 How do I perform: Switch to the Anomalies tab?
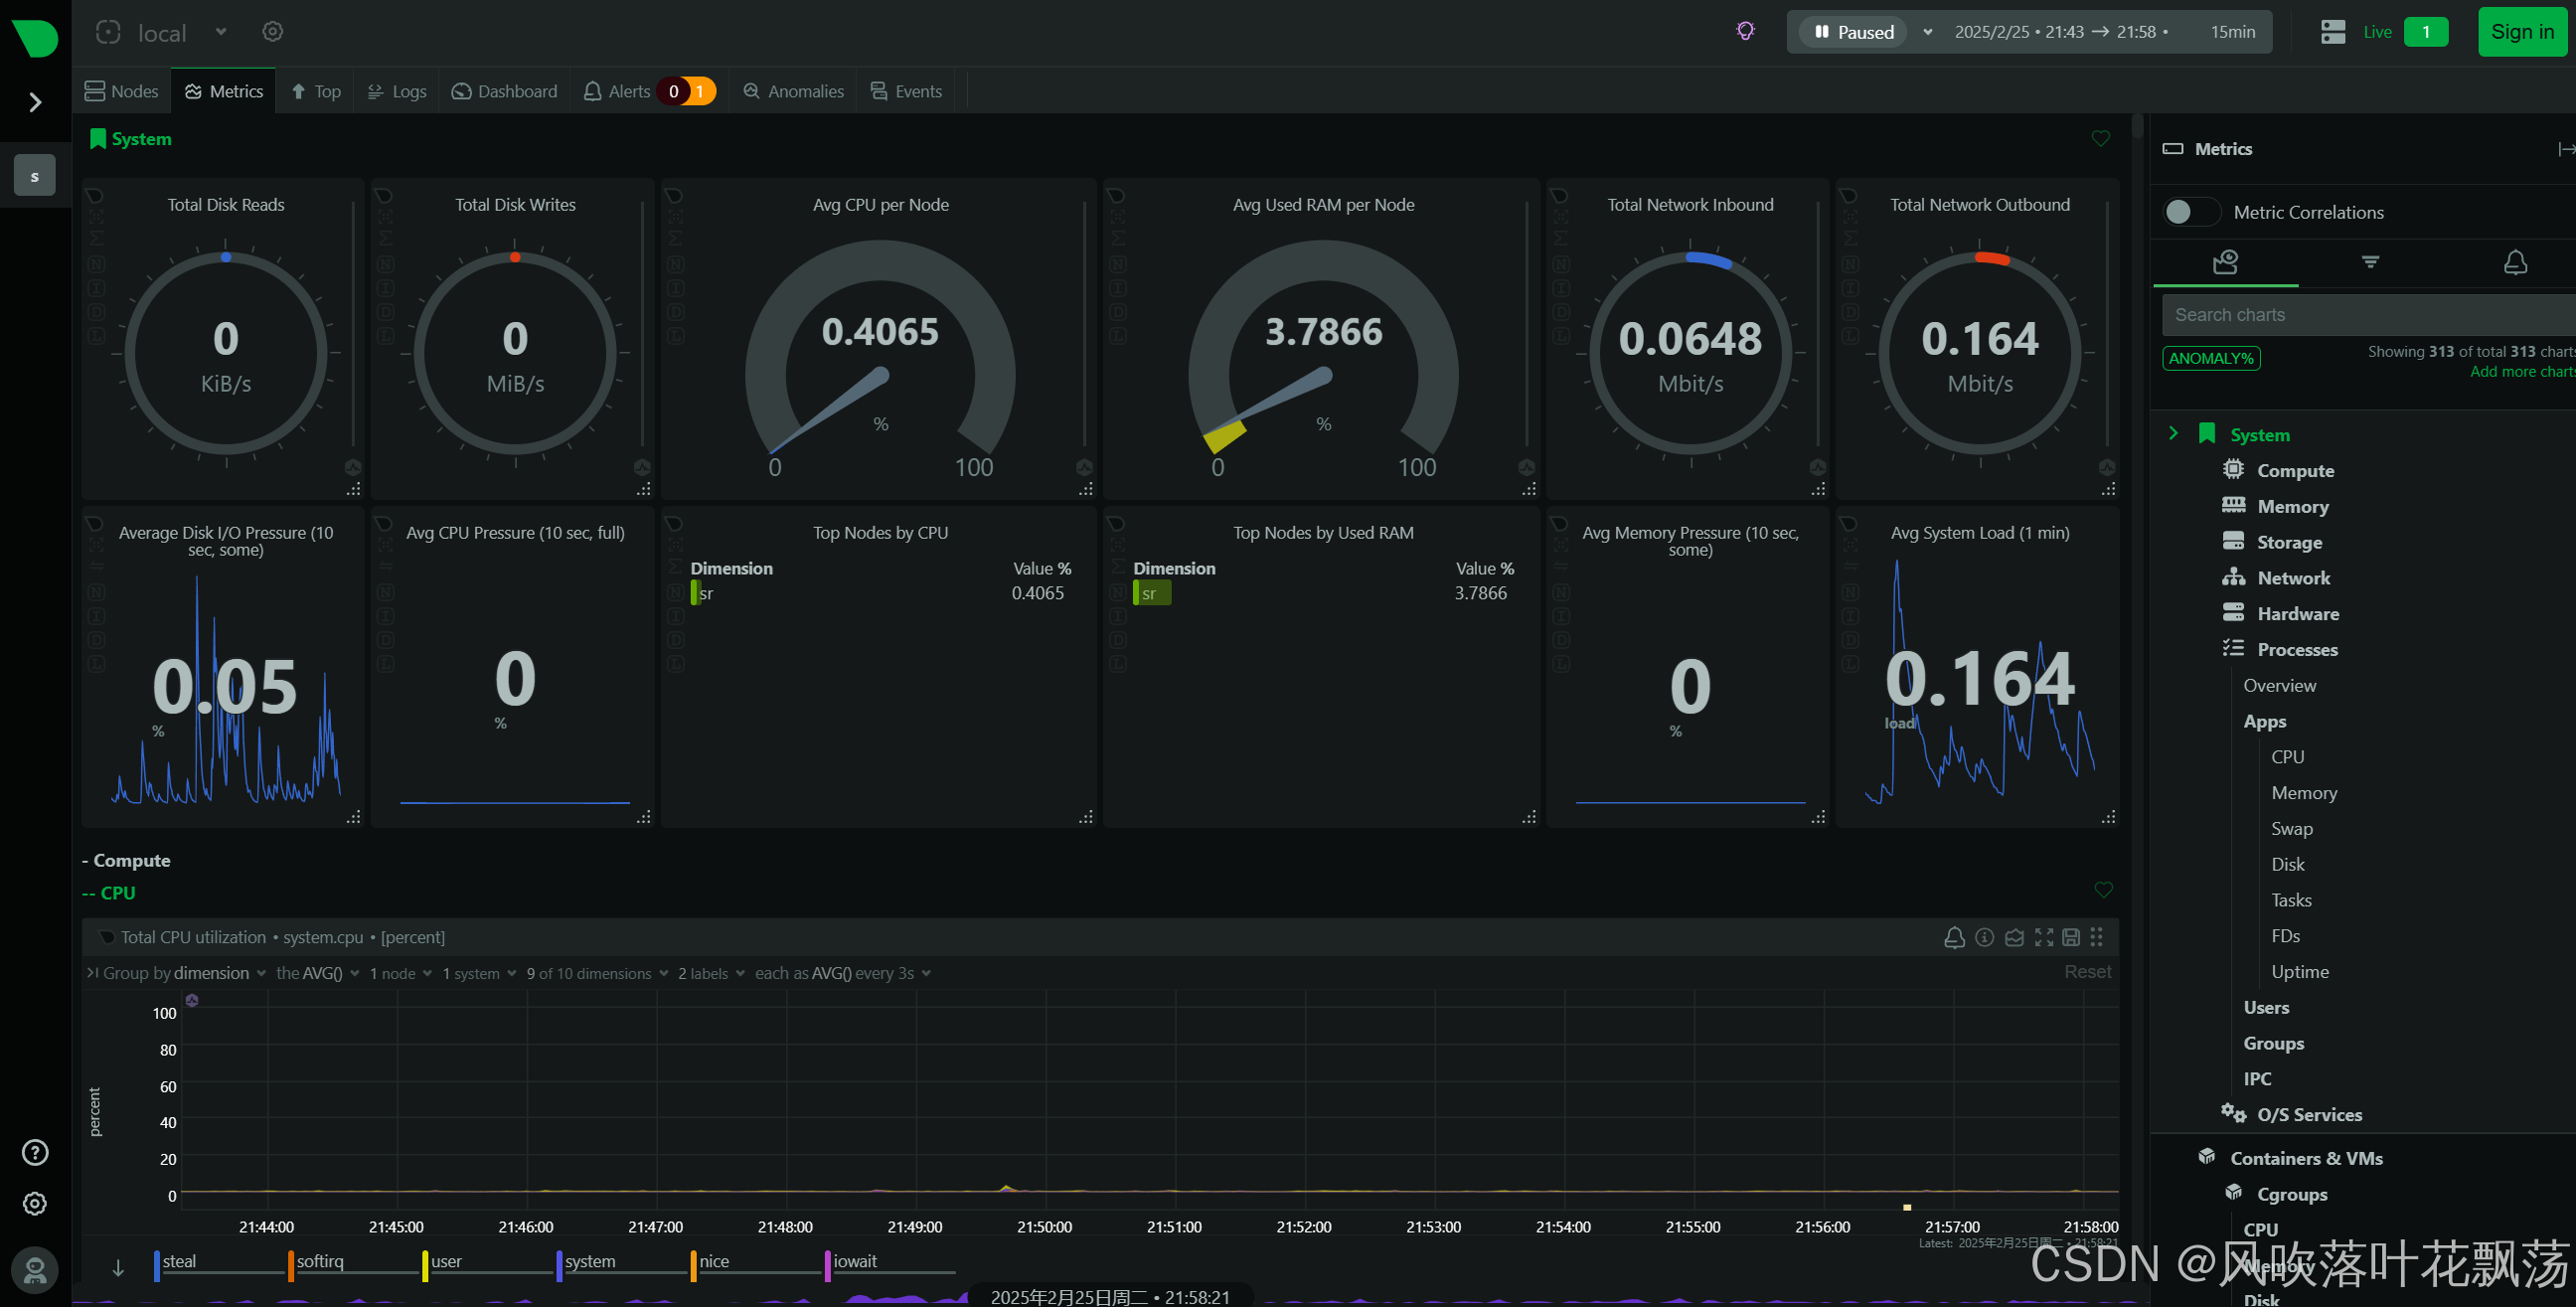coord(794,91)
